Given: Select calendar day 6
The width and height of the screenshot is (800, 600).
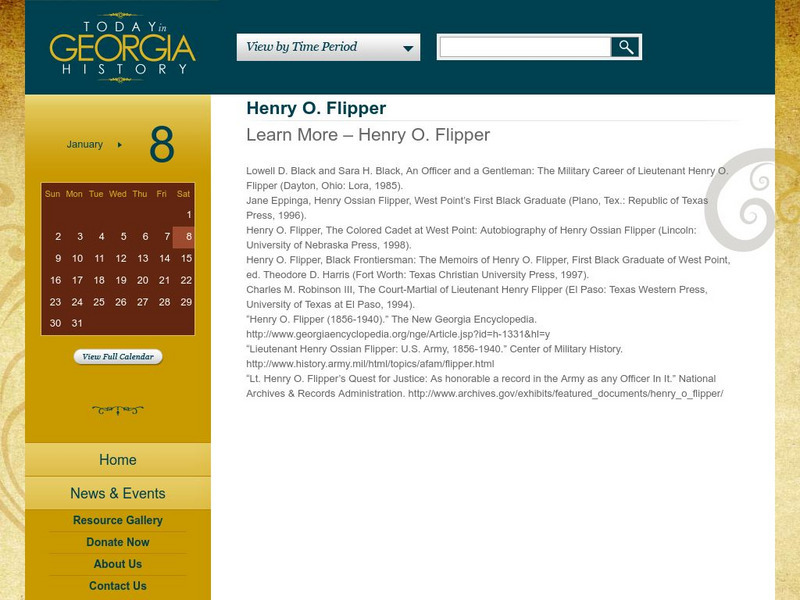Looking at the screenshot, I should coord(145,237).
